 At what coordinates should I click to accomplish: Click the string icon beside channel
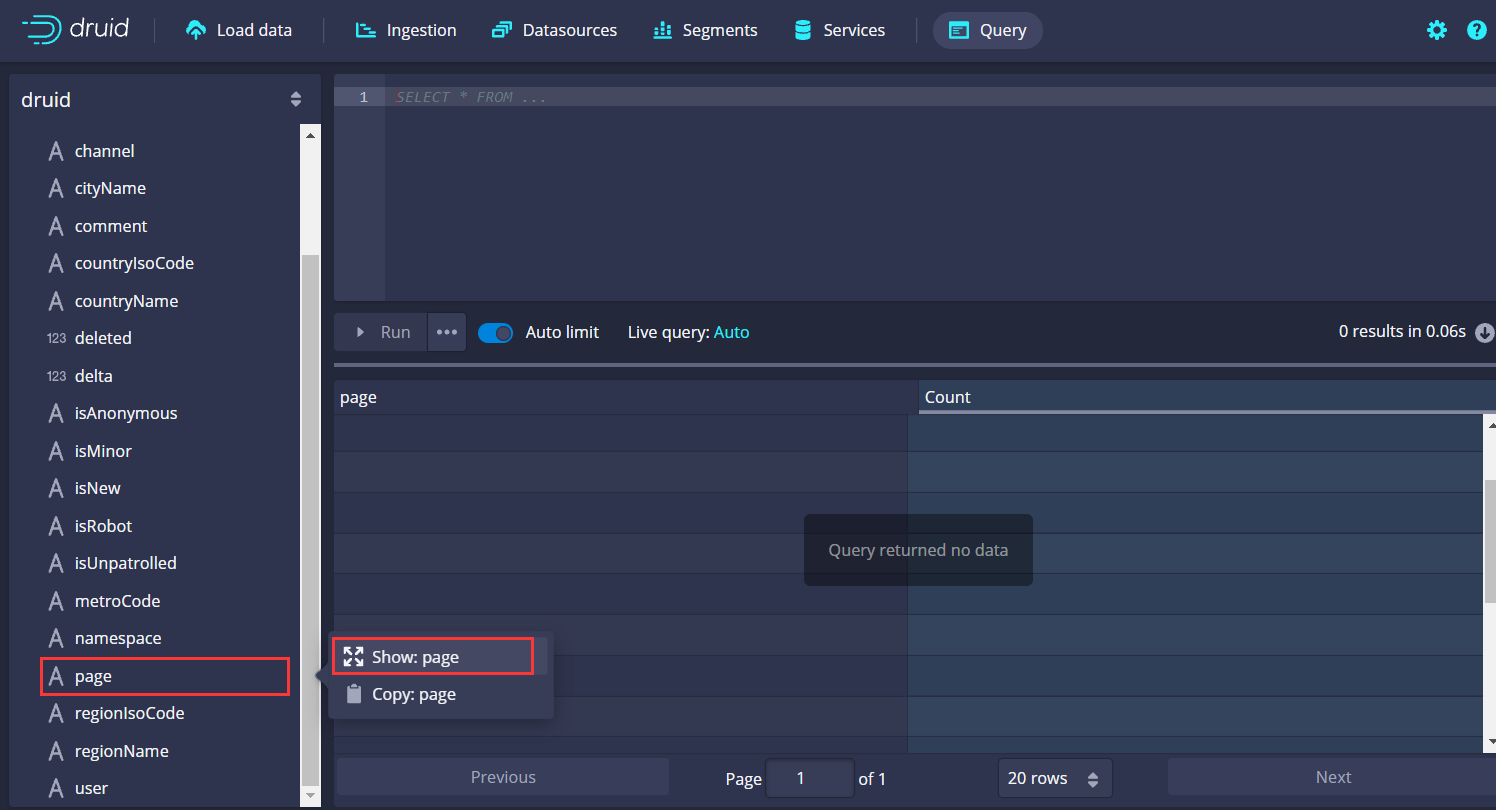coord(56,151)
